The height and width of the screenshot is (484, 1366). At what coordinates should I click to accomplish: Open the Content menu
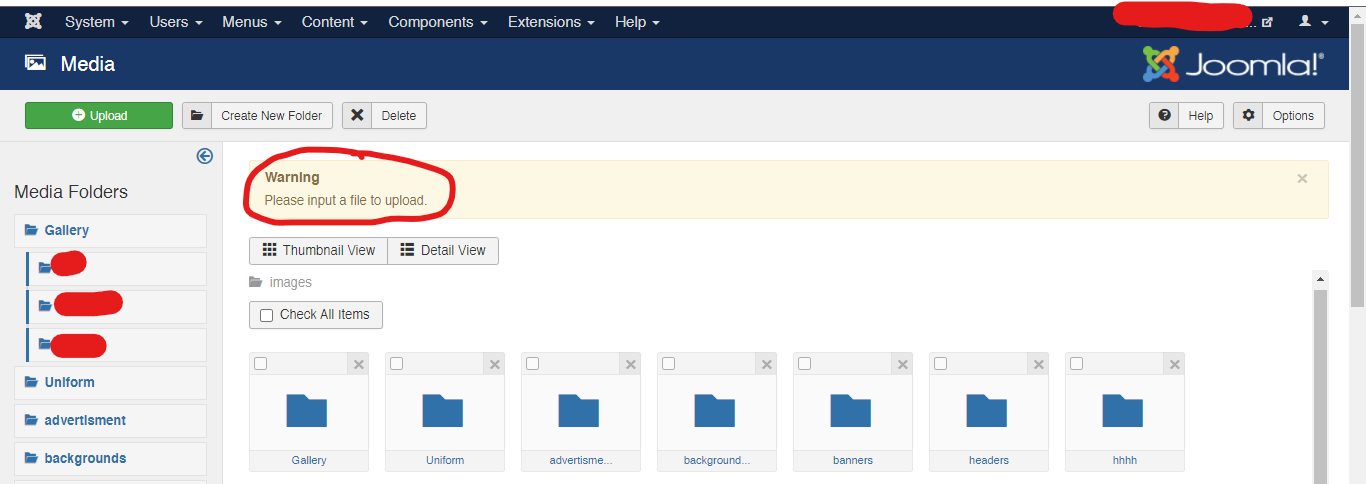[335, 21]
